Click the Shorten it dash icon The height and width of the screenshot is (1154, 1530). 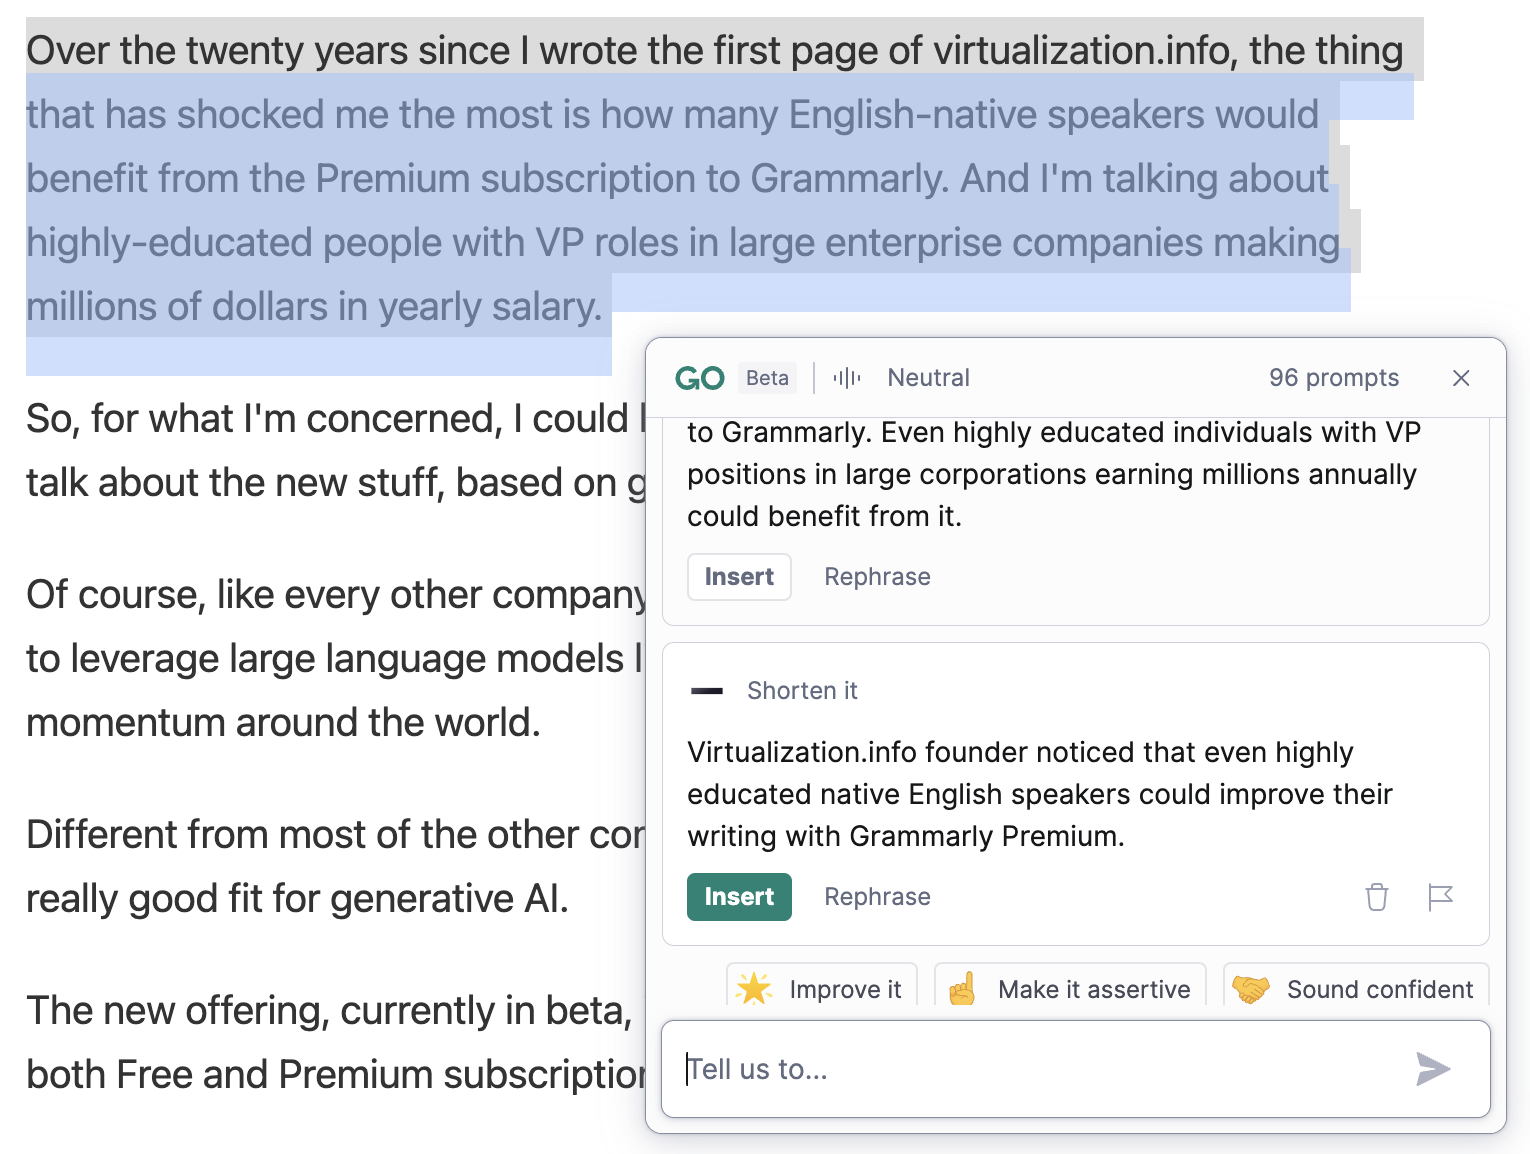pos(707,691)
